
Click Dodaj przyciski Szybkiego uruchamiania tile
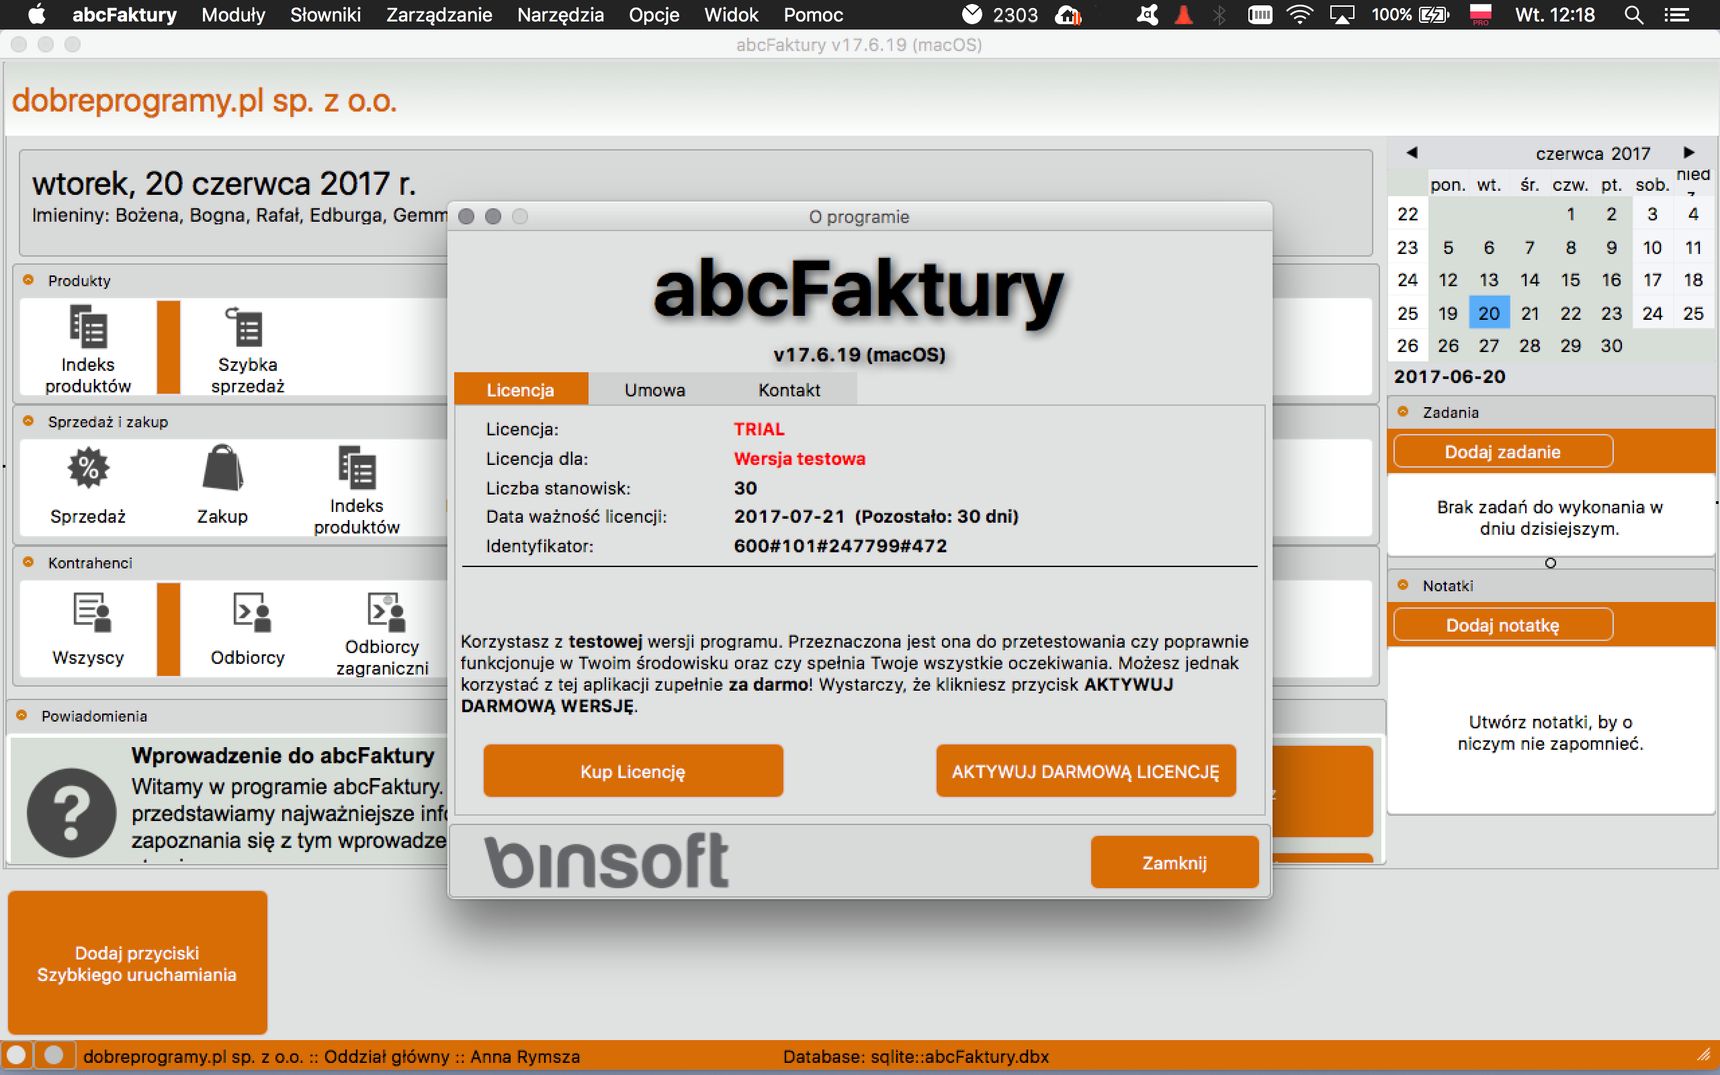coord(137,962)
